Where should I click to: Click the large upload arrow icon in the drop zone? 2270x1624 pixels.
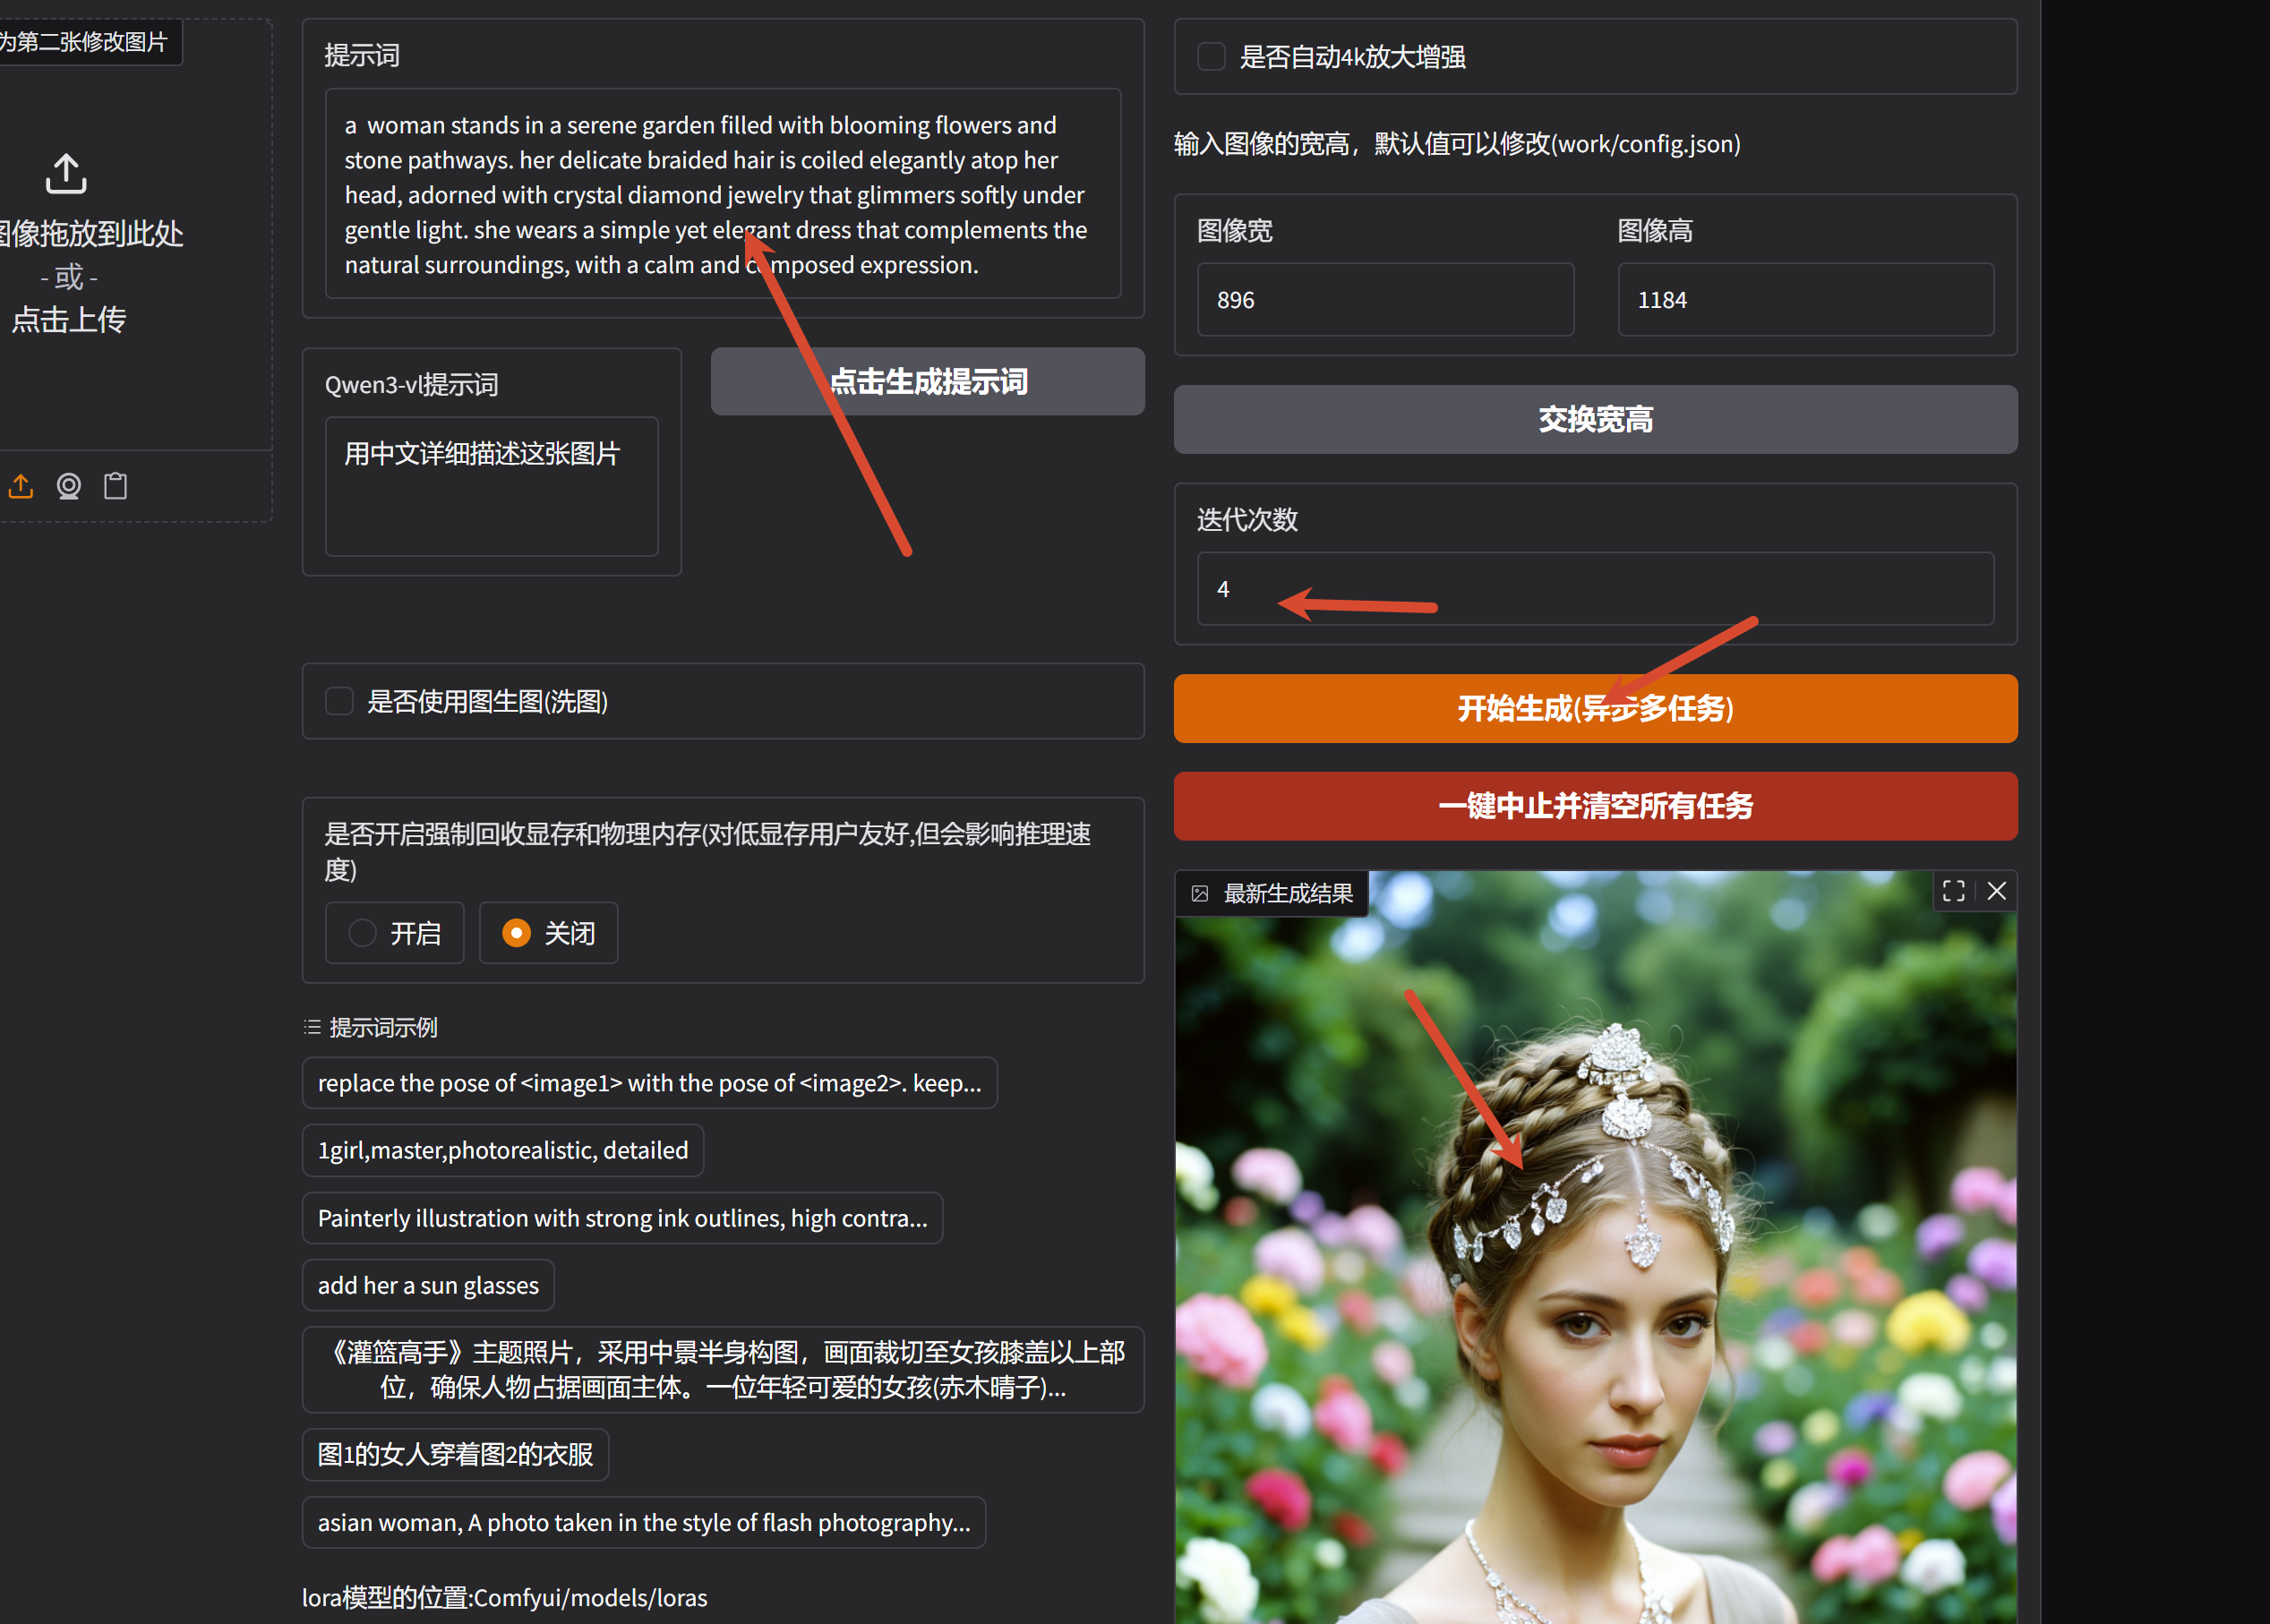[66, 174]
